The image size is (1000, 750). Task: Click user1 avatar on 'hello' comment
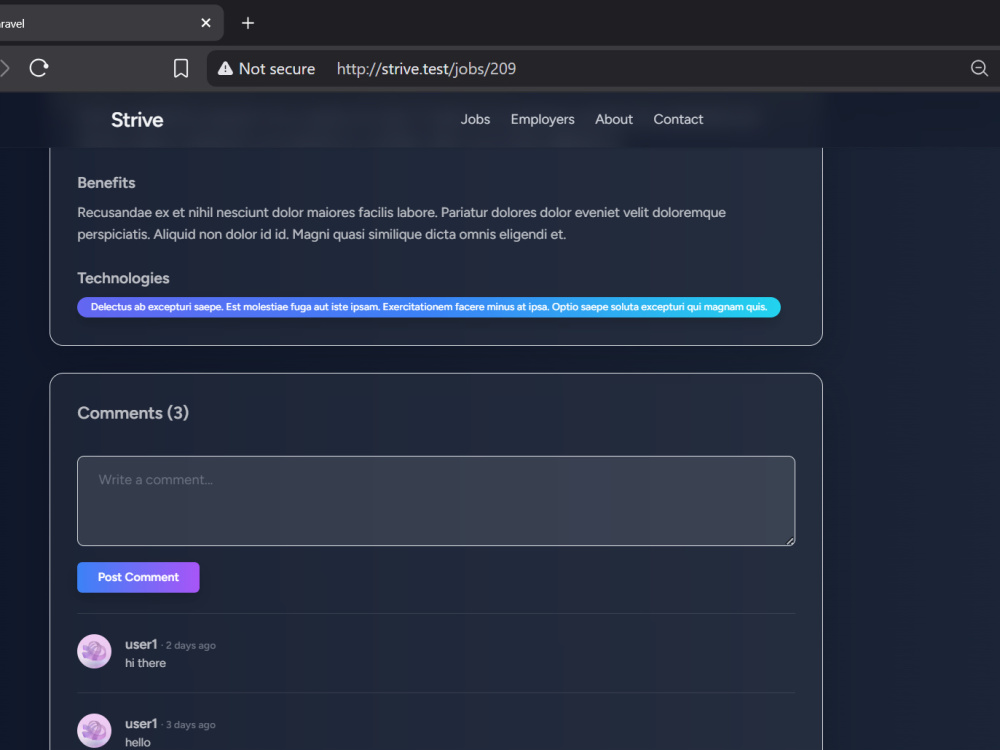(x=94, y=730)
